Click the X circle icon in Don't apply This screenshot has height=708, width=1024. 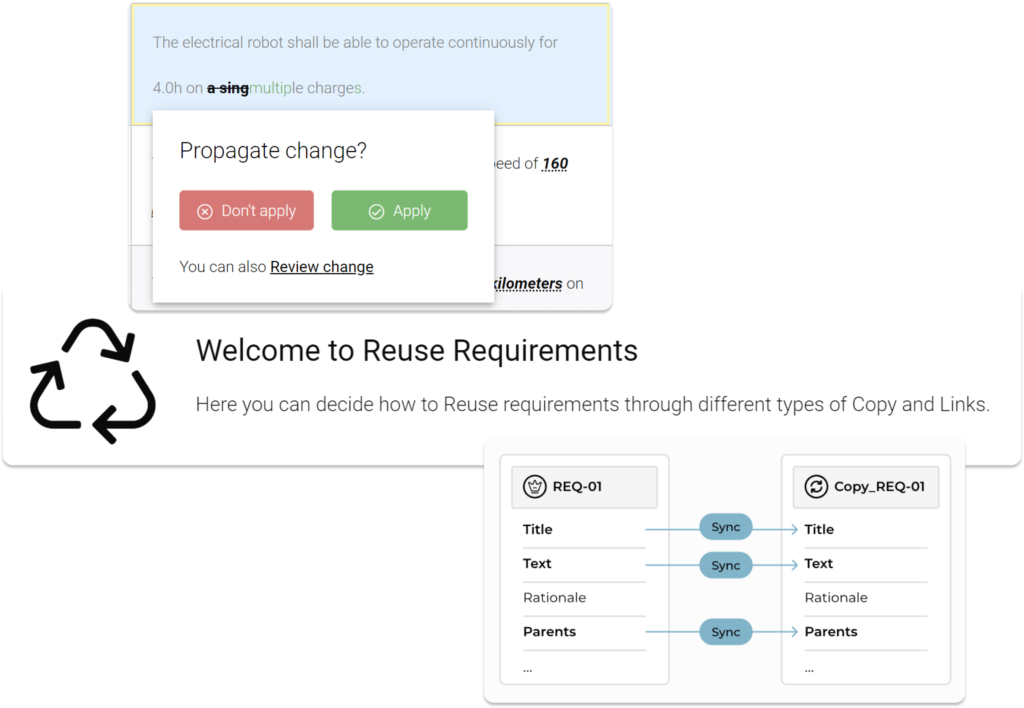(x=205, y=211)
